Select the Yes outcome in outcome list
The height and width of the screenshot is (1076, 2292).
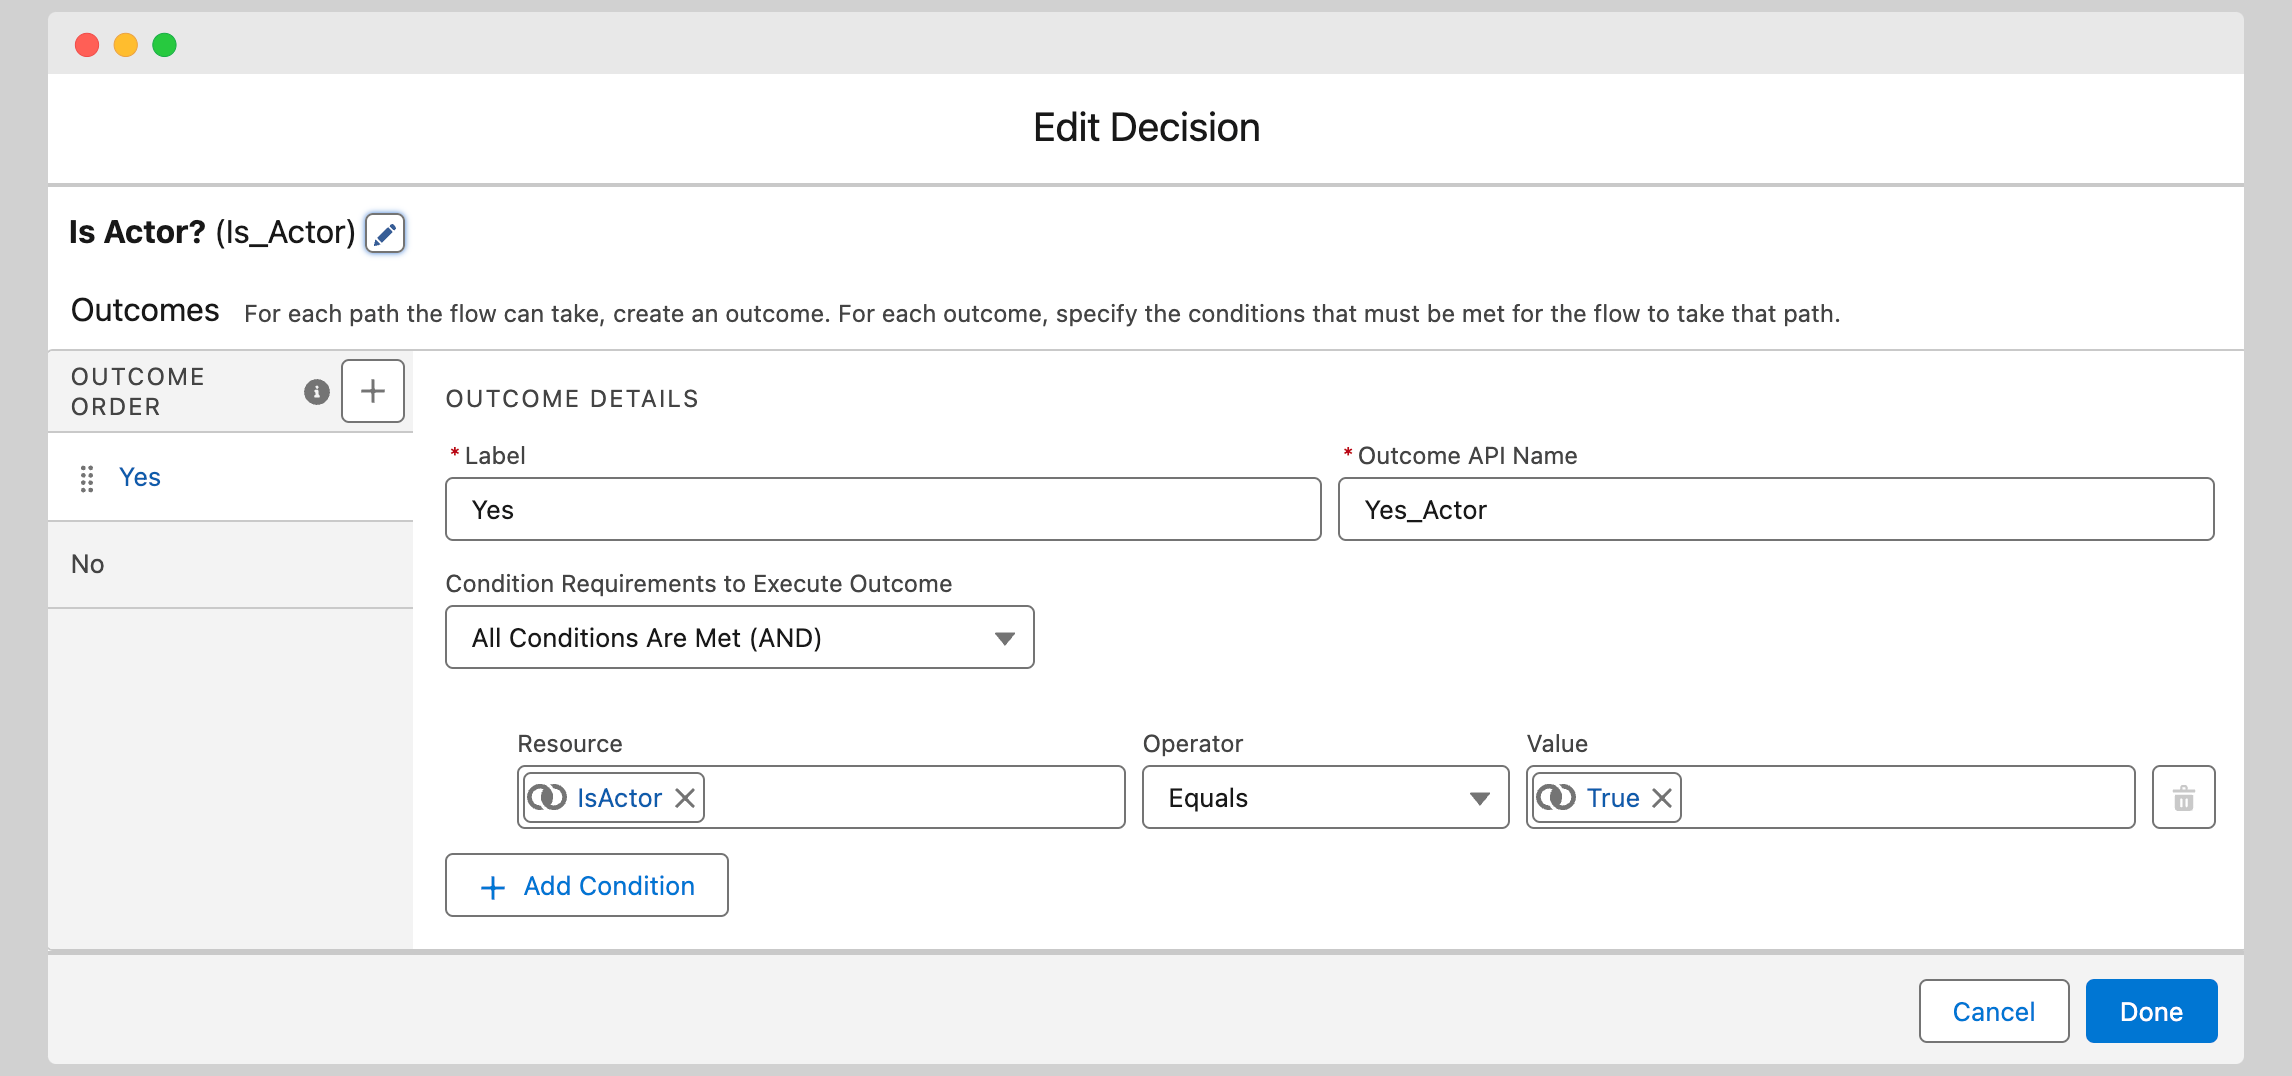(x=140, y=478)
